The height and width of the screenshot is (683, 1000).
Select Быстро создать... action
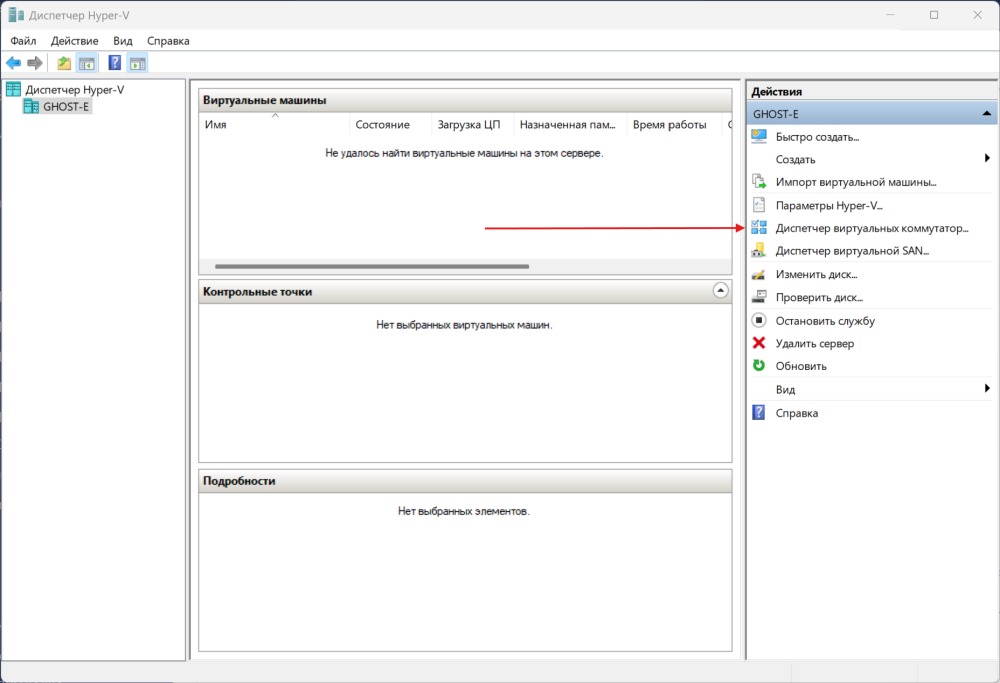click(x=818, y=137)
